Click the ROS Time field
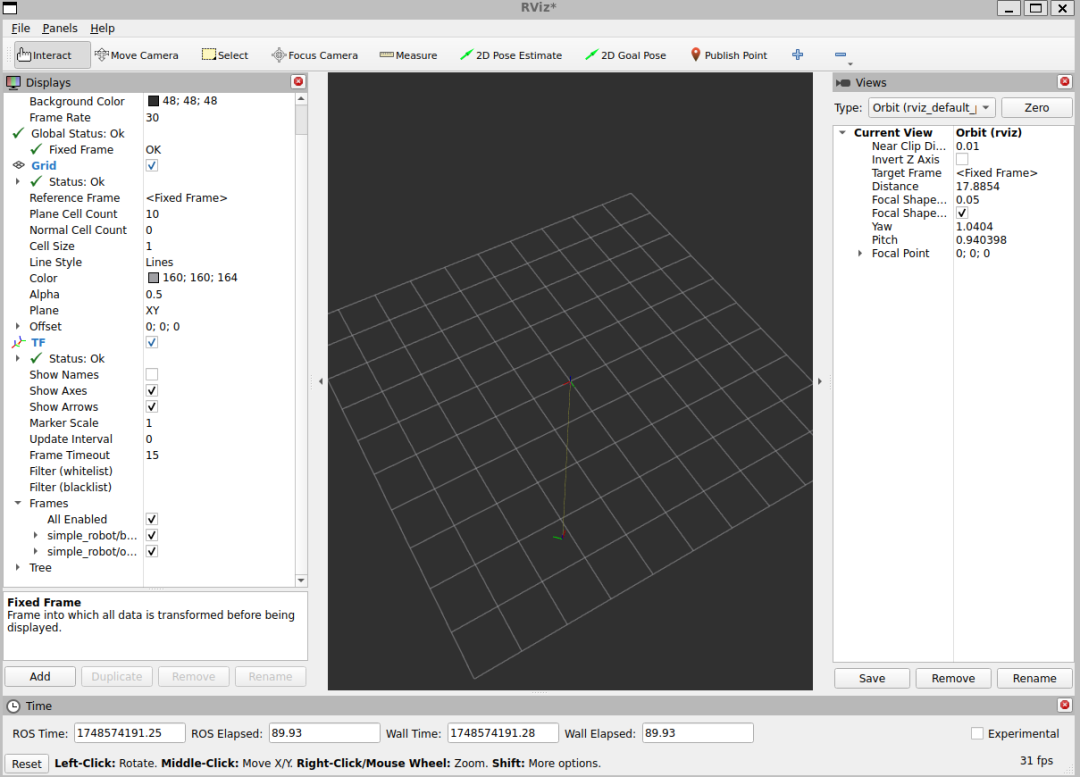Screen dimensions: 1080x777 click(129, 733)
